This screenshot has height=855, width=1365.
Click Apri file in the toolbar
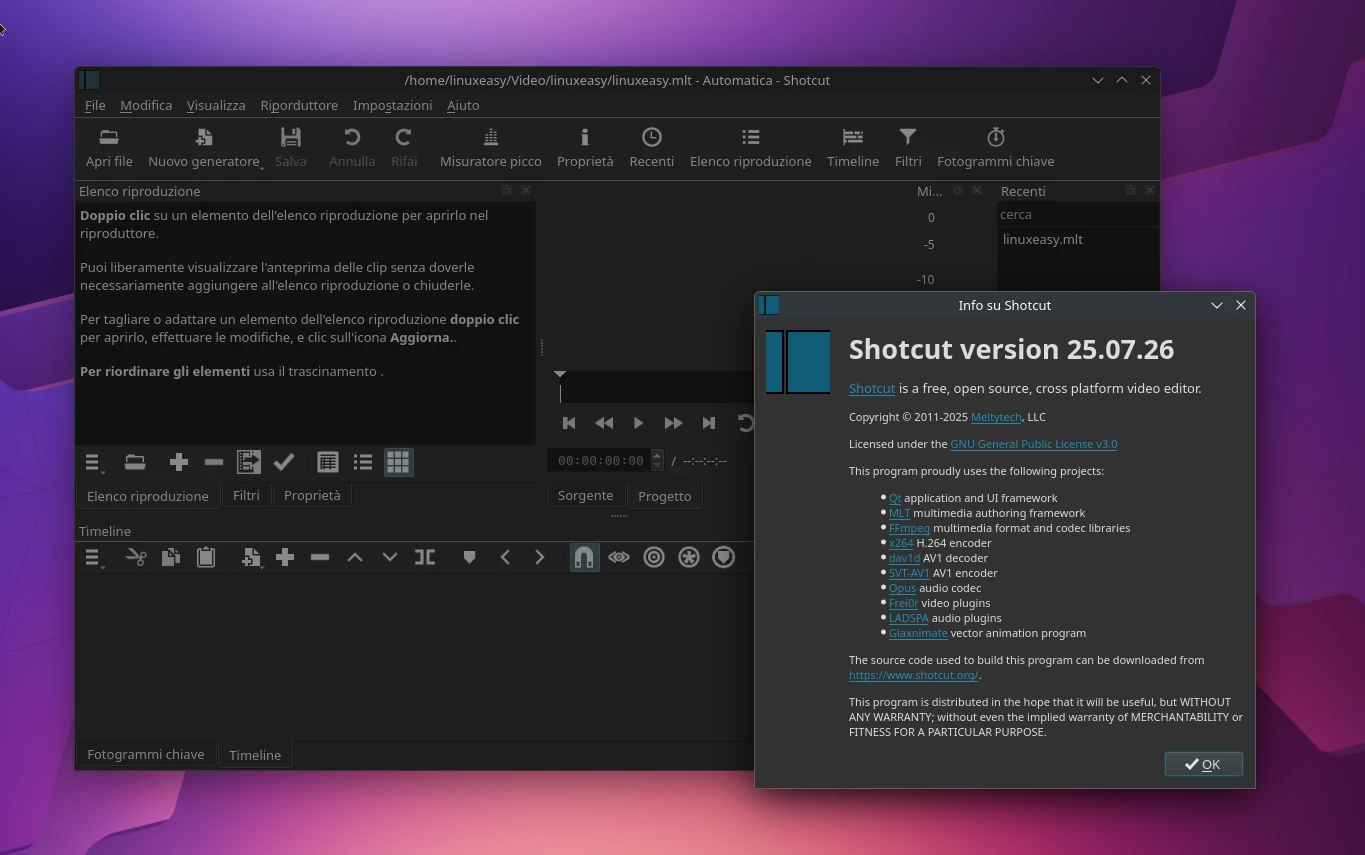[109, 147]
